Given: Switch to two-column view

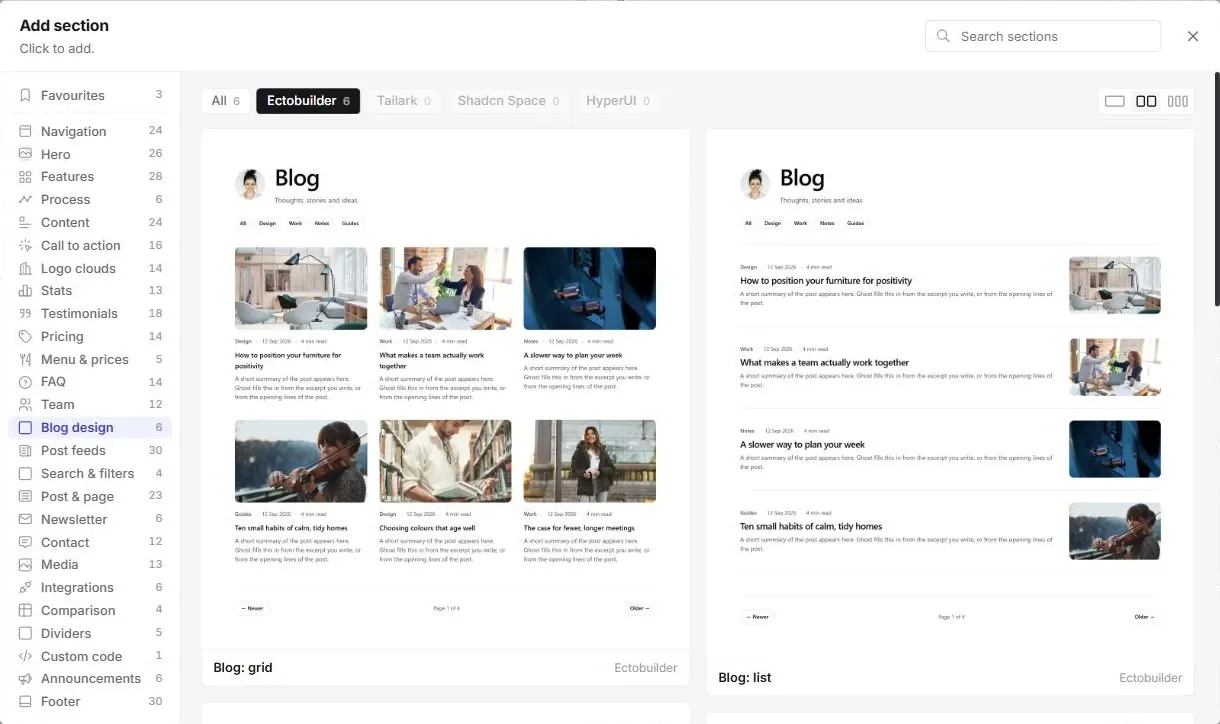Looking at the screenshot, I should (x=1146, y=101).
